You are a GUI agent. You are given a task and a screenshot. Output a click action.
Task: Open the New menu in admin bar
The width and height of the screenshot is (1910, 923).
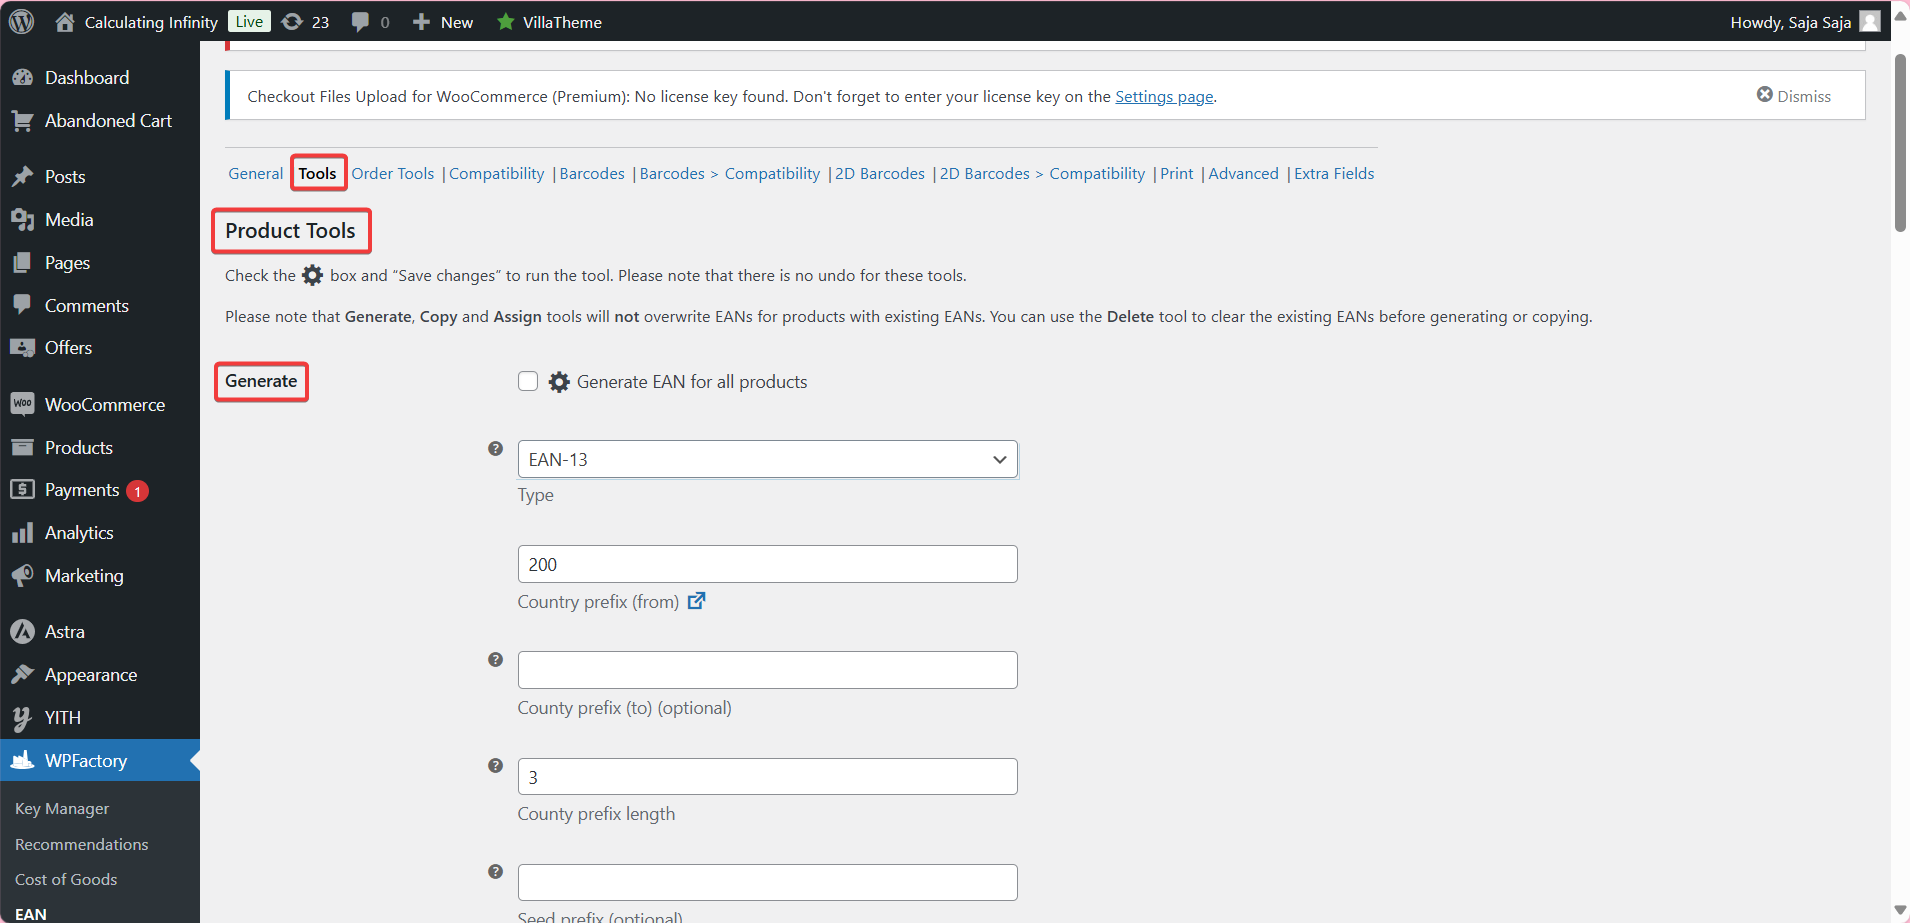[x=442, y=21]
